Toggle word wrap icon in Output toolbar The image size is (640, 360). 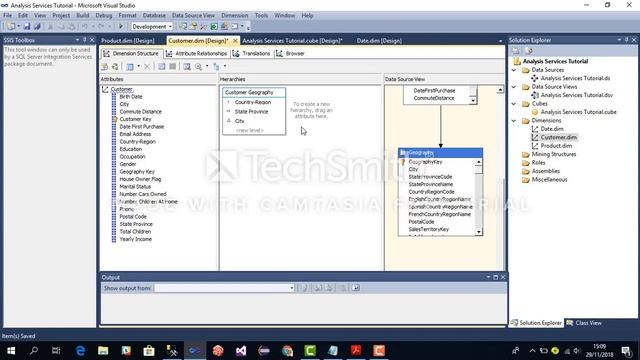[x=356, y=288]
